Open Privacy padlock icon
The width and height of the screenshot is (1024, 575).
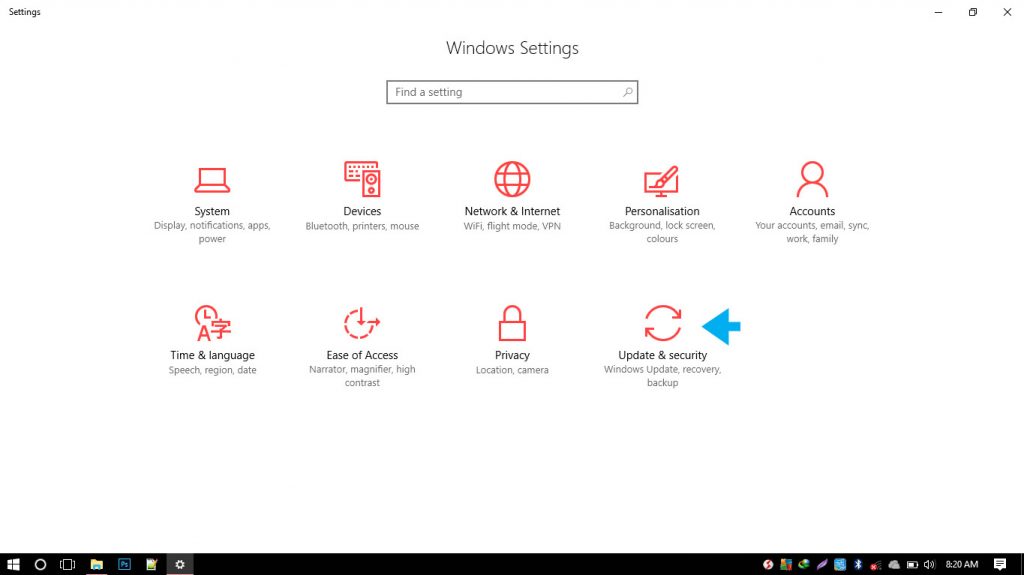click(512, 323)
